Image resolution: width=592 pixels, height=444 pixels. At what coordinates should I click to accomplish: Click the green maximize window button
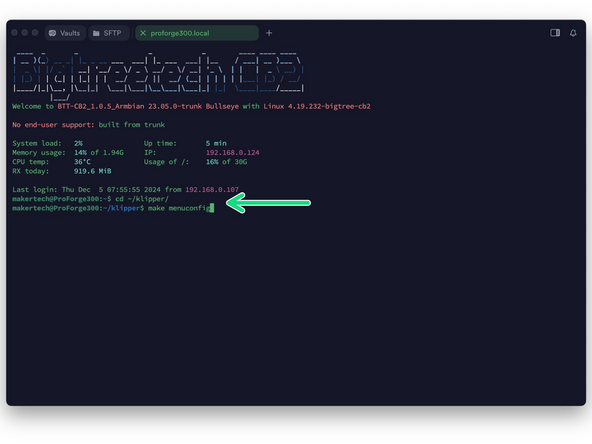pyautogui.click(x=35, y=33)
